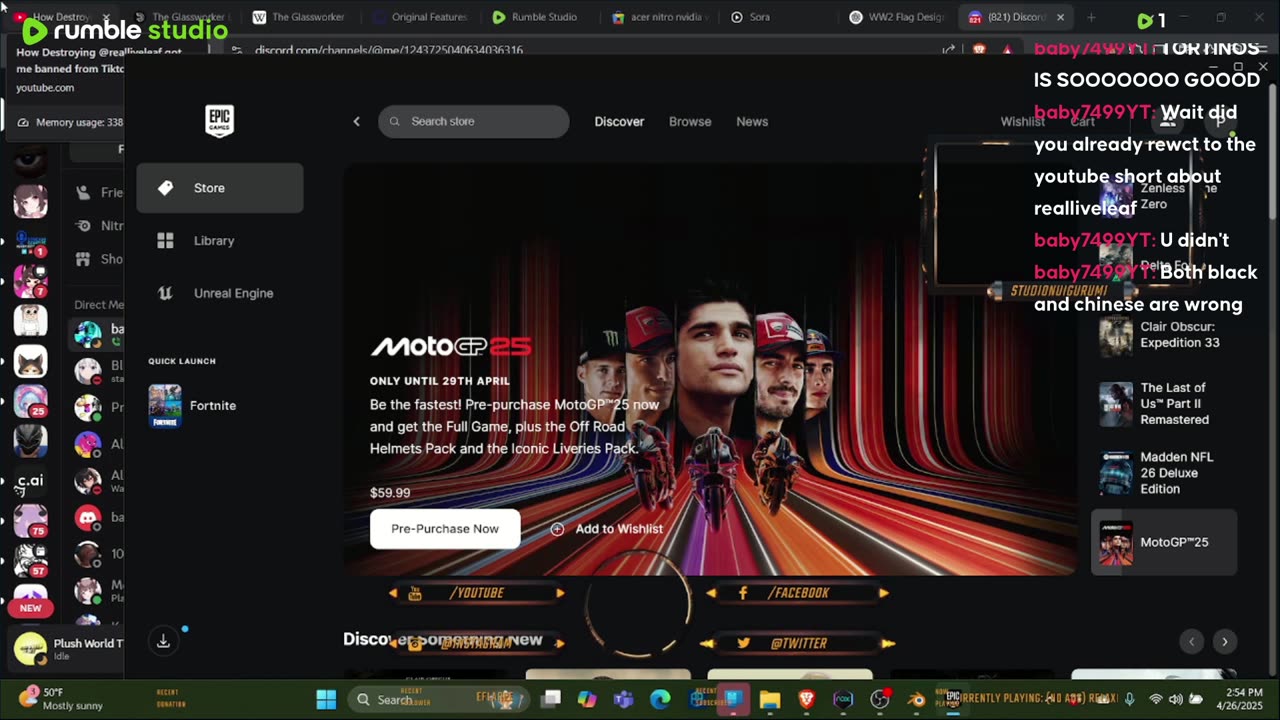Switch to the Original Features tab
The height and width of the screenshot is (720, 1280).
pyautogui.click(x=419, y=17)
